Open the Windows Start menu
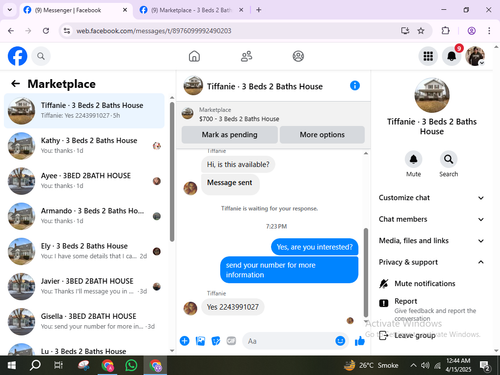Viewport: 500px width, 375px height. (x=12, y=365)
